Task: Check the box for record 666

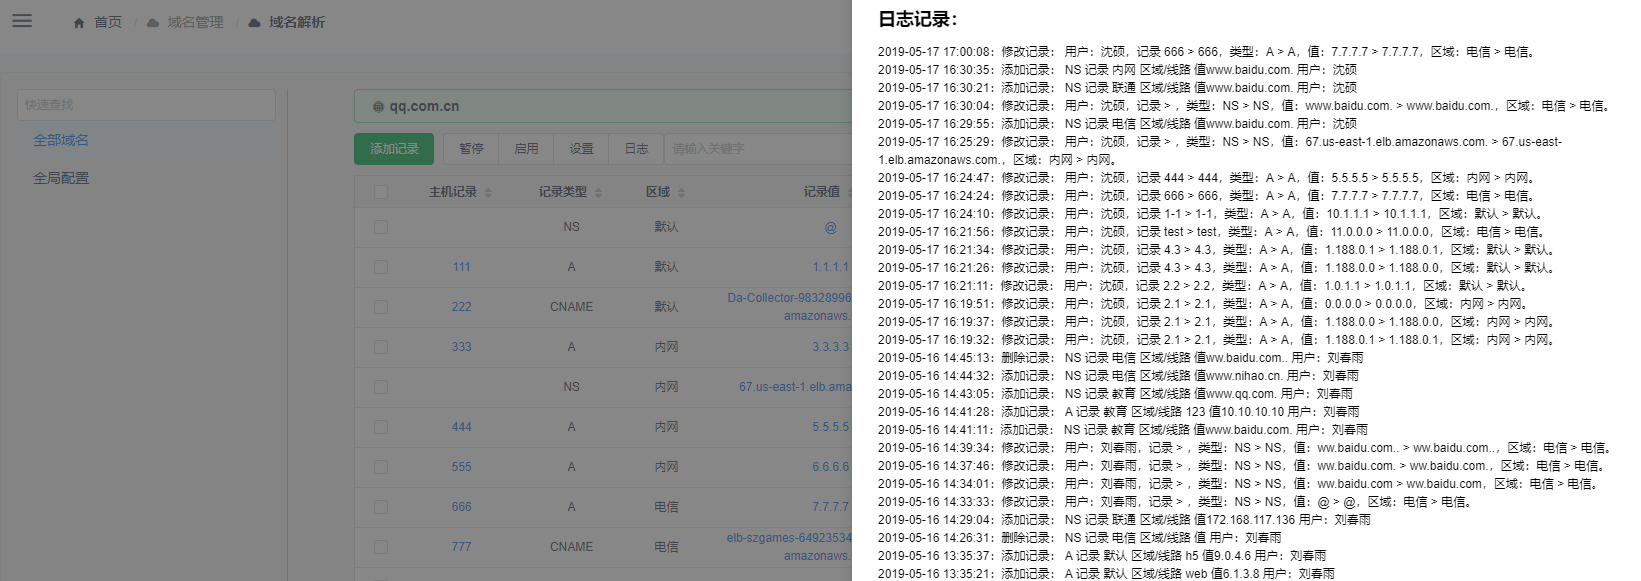Action: (381, 507)
